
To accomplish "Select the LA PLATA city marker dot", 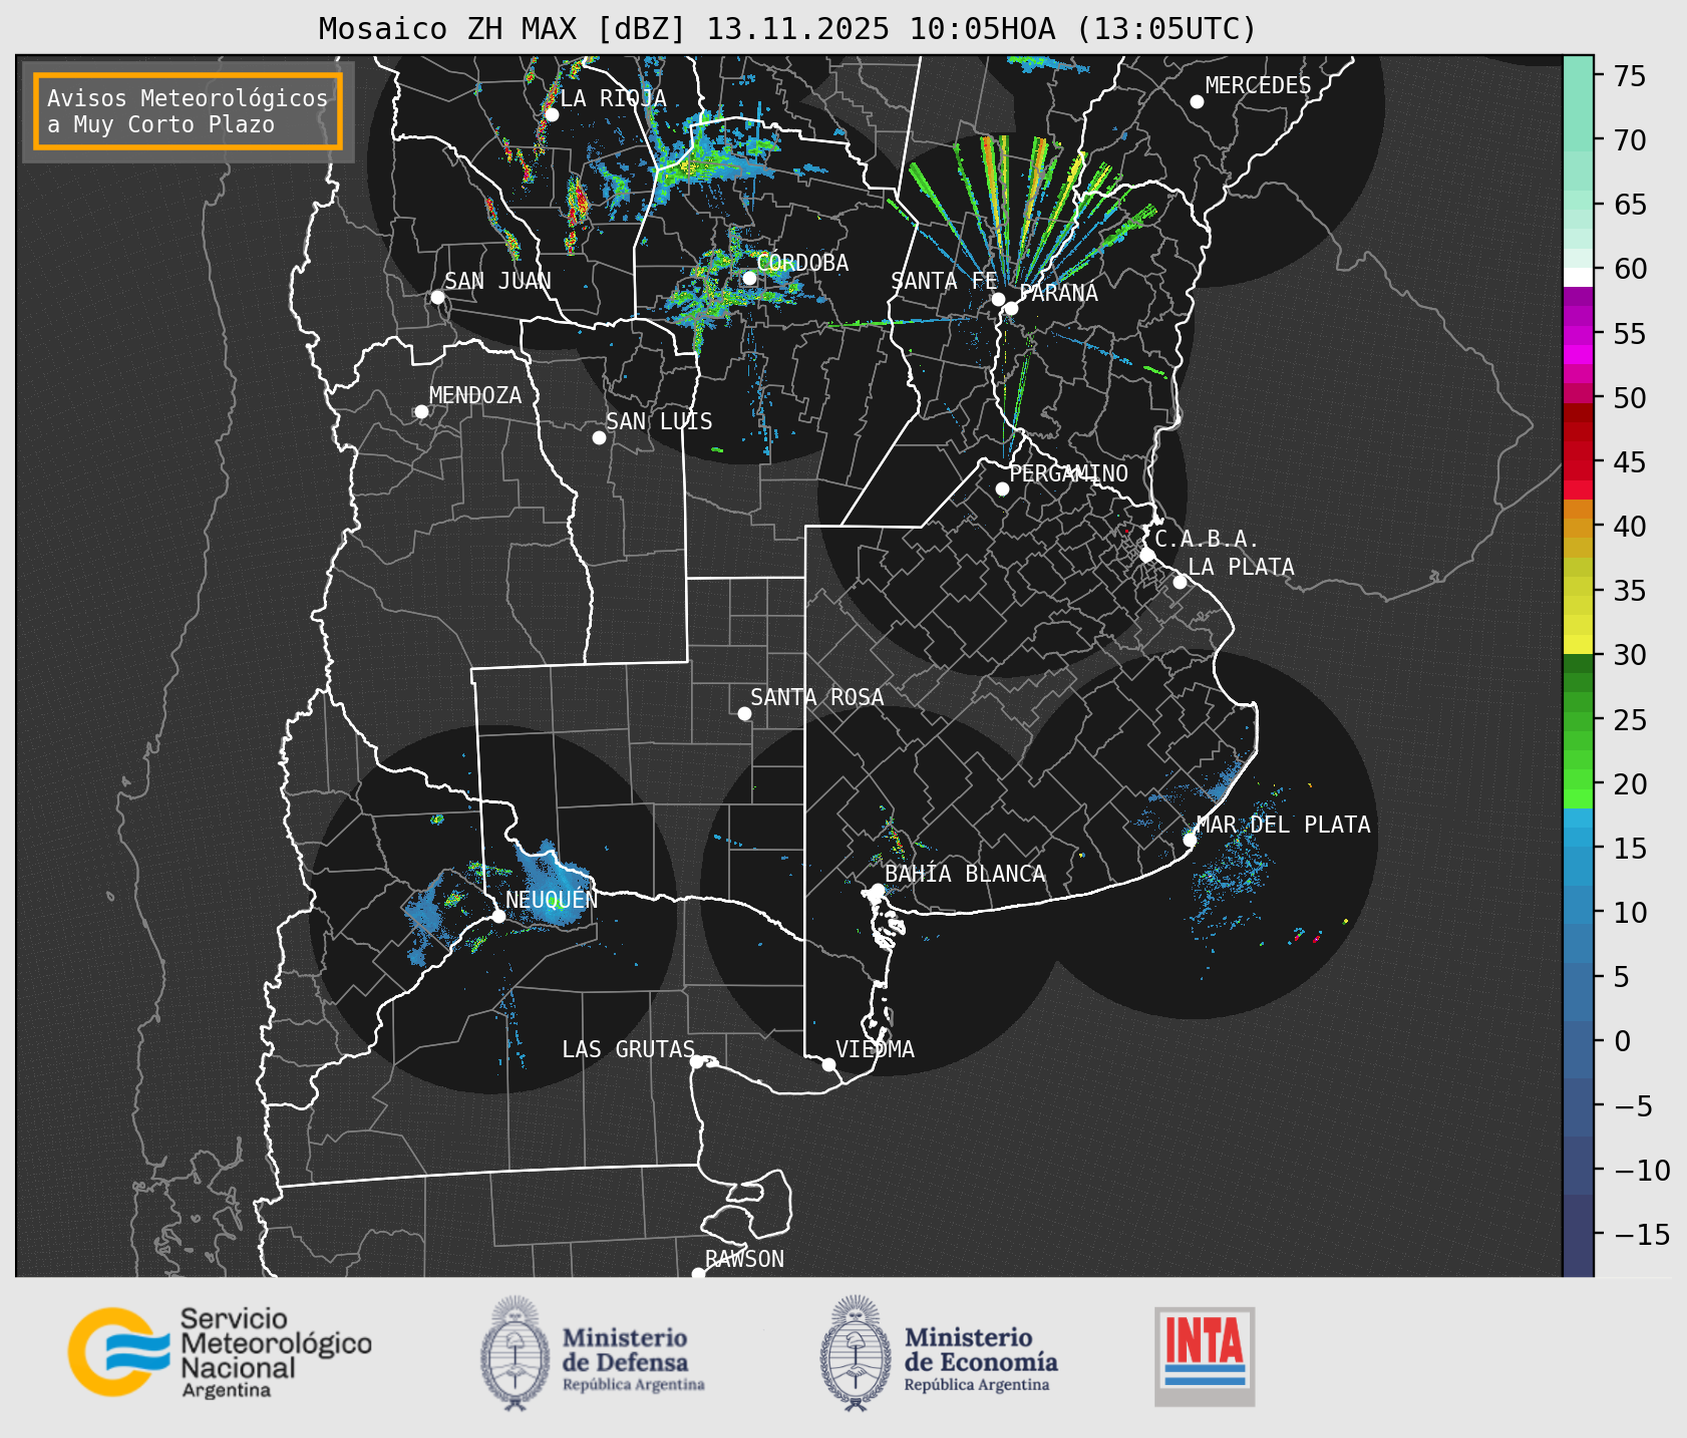I will (x=1180, y=582).
